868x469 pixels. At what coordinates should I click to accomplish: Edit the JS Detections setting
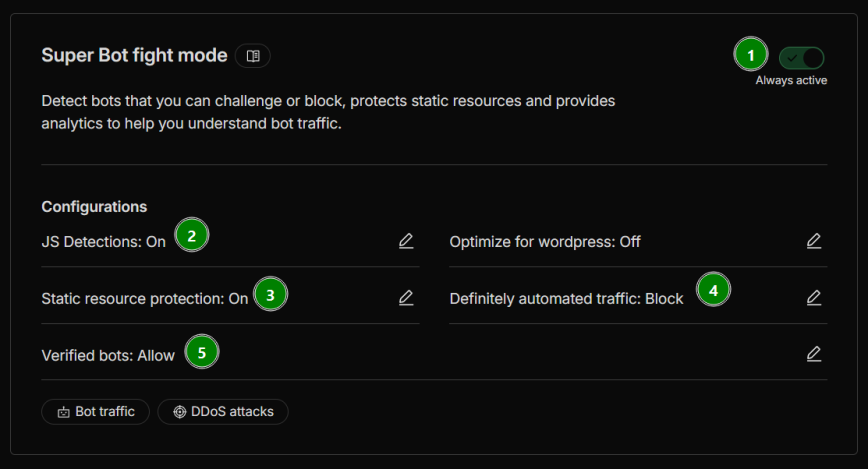tap(406, 241)
